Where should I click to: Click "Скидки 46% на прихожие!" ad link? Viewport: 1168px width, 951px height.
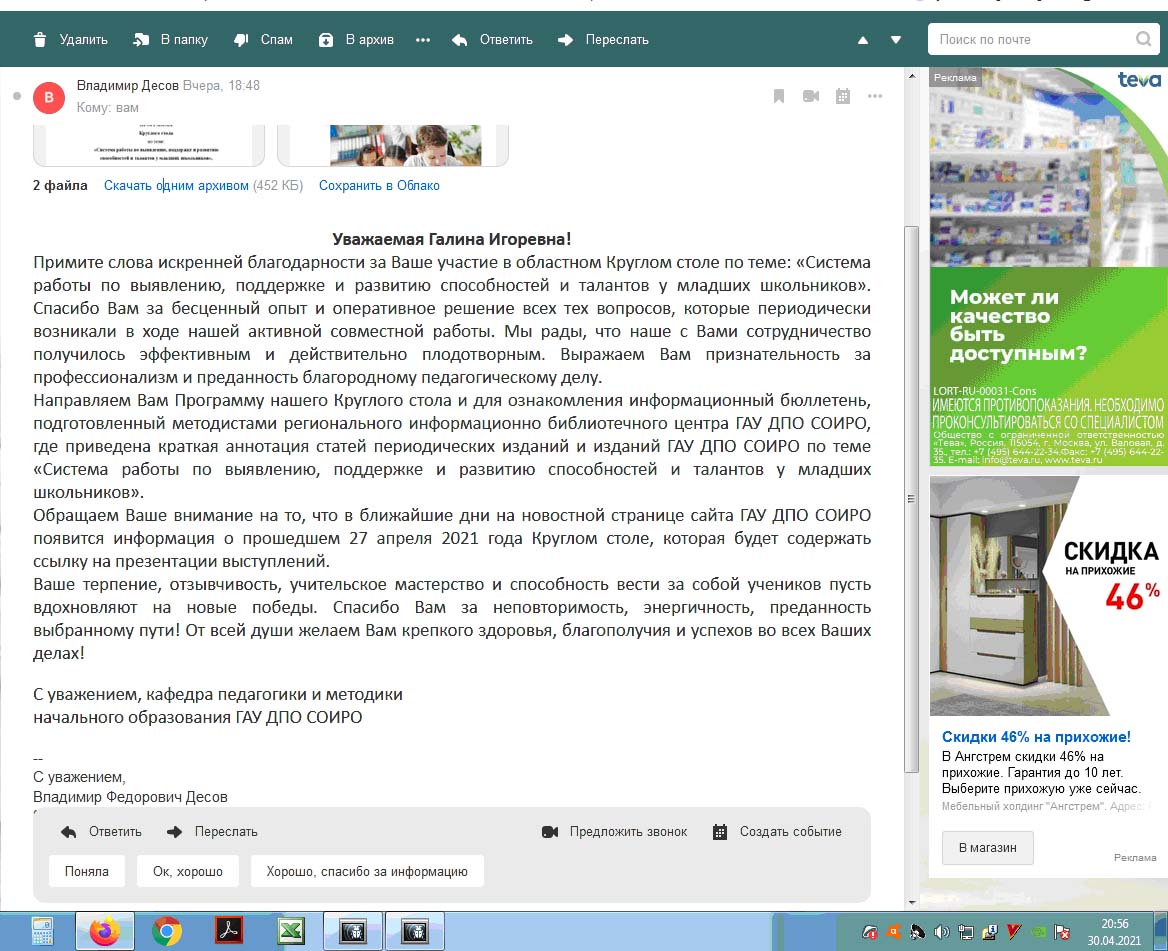click(1036, 737)
